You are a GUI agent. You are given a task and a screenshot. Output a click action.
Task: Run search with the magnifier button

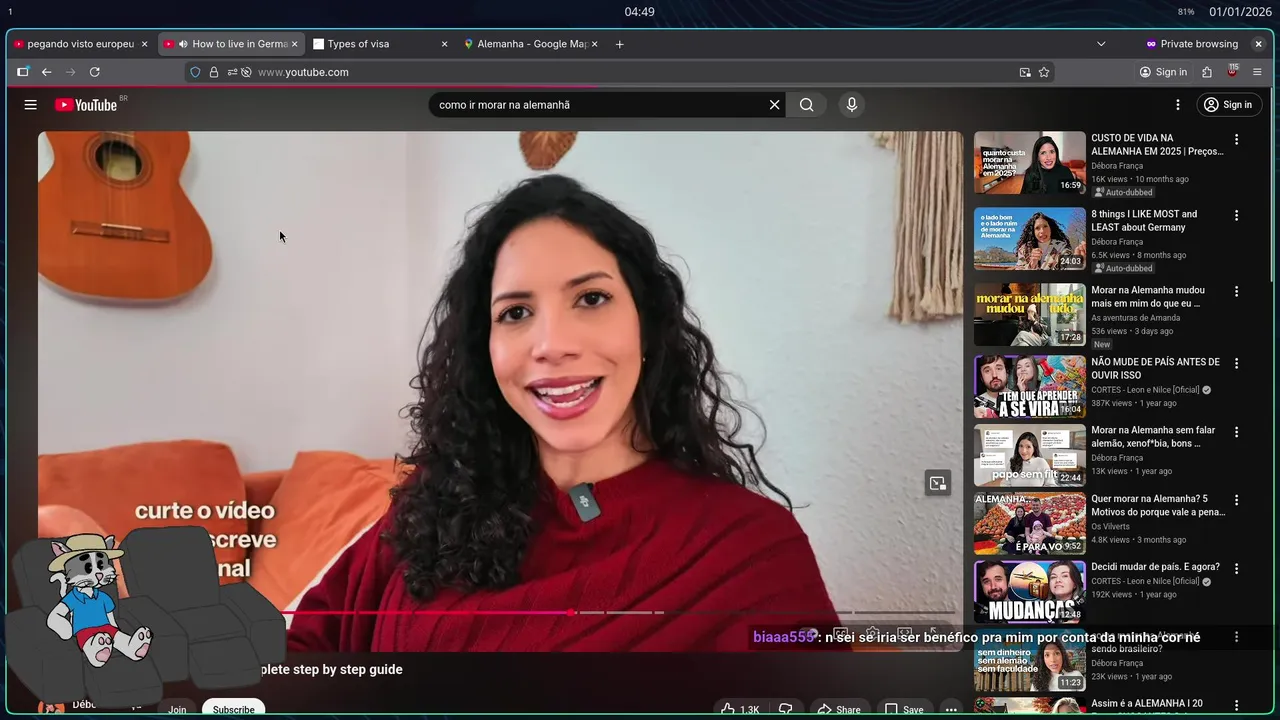pos(806,105)
